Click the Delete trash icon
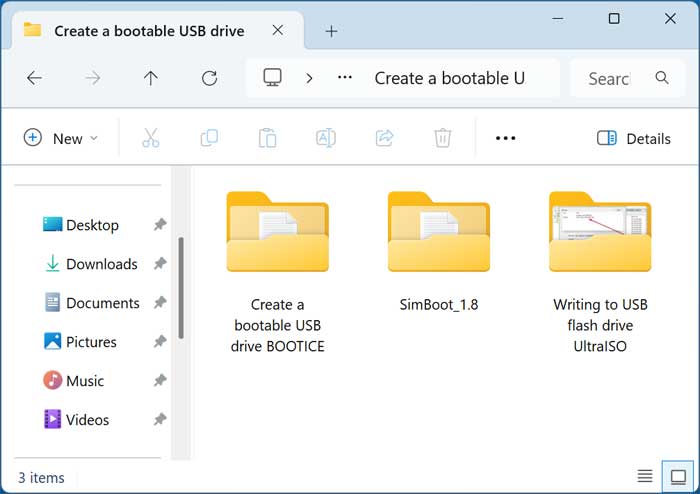 [442, 138]
